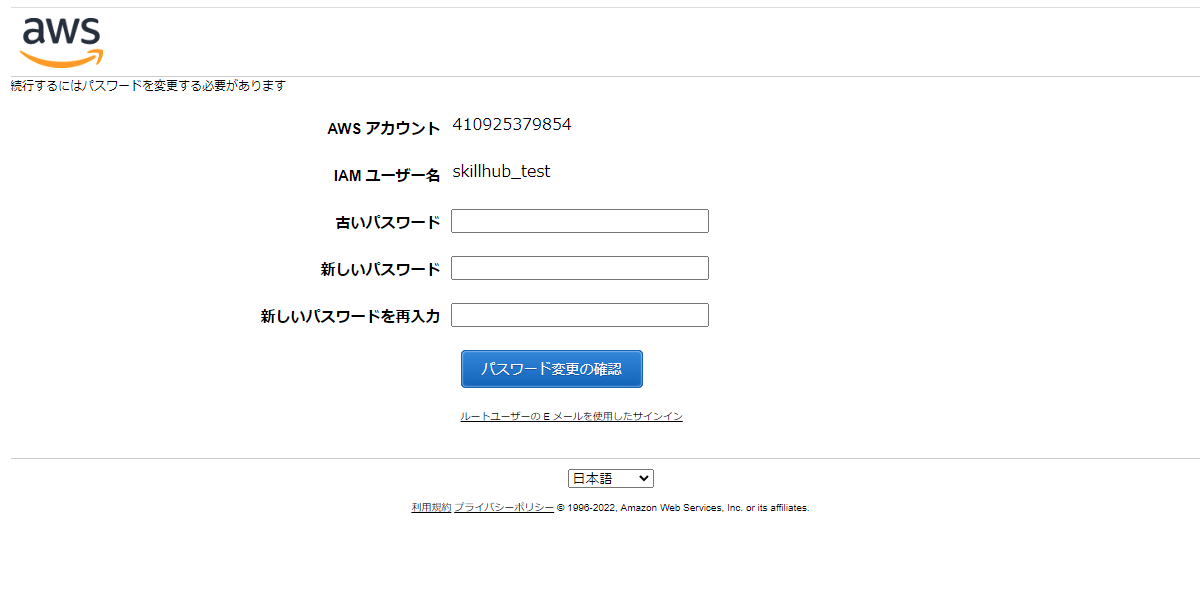Click the IAM ユーザー名 label
Image resolution: width=1200 pixels, height=600 pixels.
click(387, 176)
